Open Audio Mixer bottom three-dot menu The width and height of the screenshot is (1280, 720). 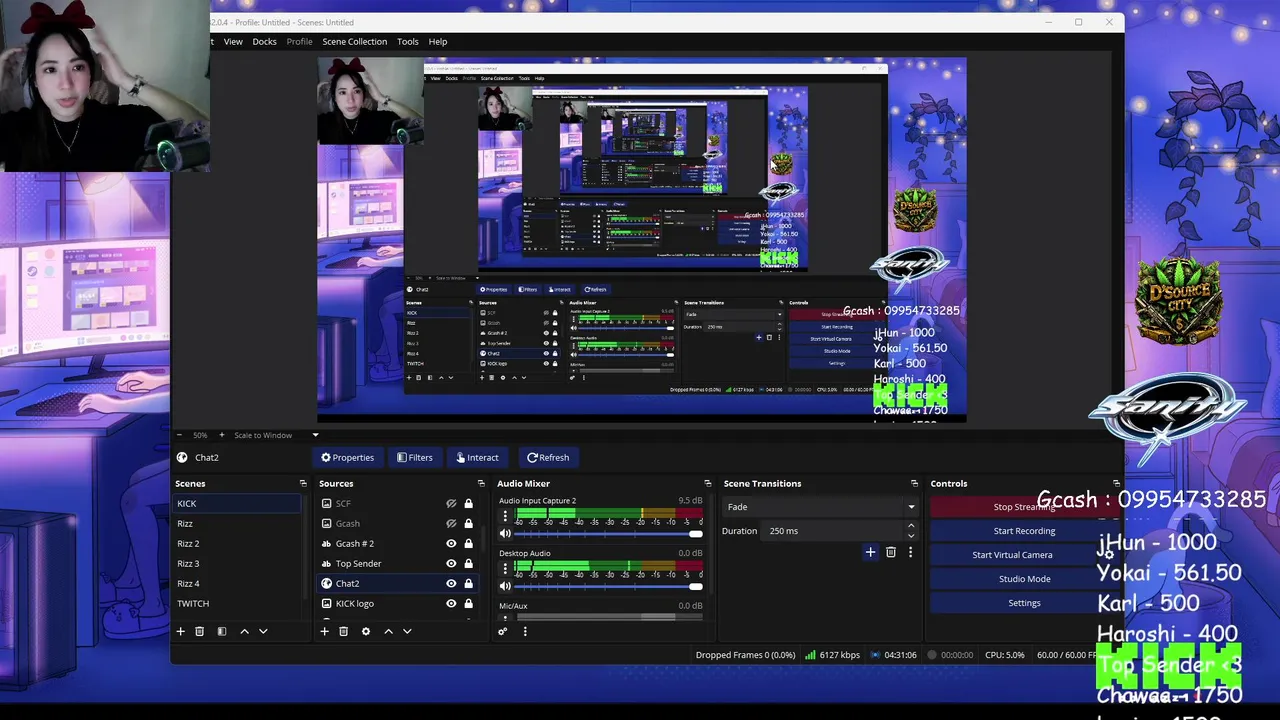tap(525, 631)
